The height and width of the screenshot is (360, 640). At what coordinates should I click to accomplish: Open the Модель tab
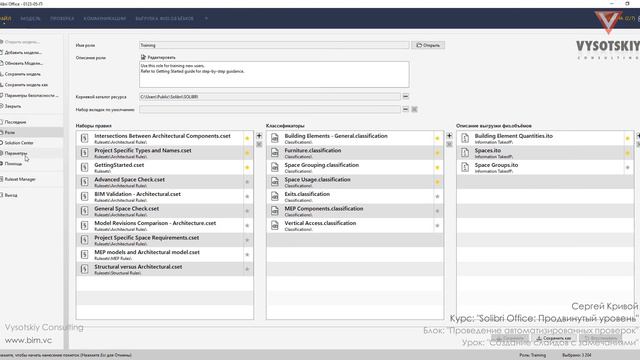point(30,18)
